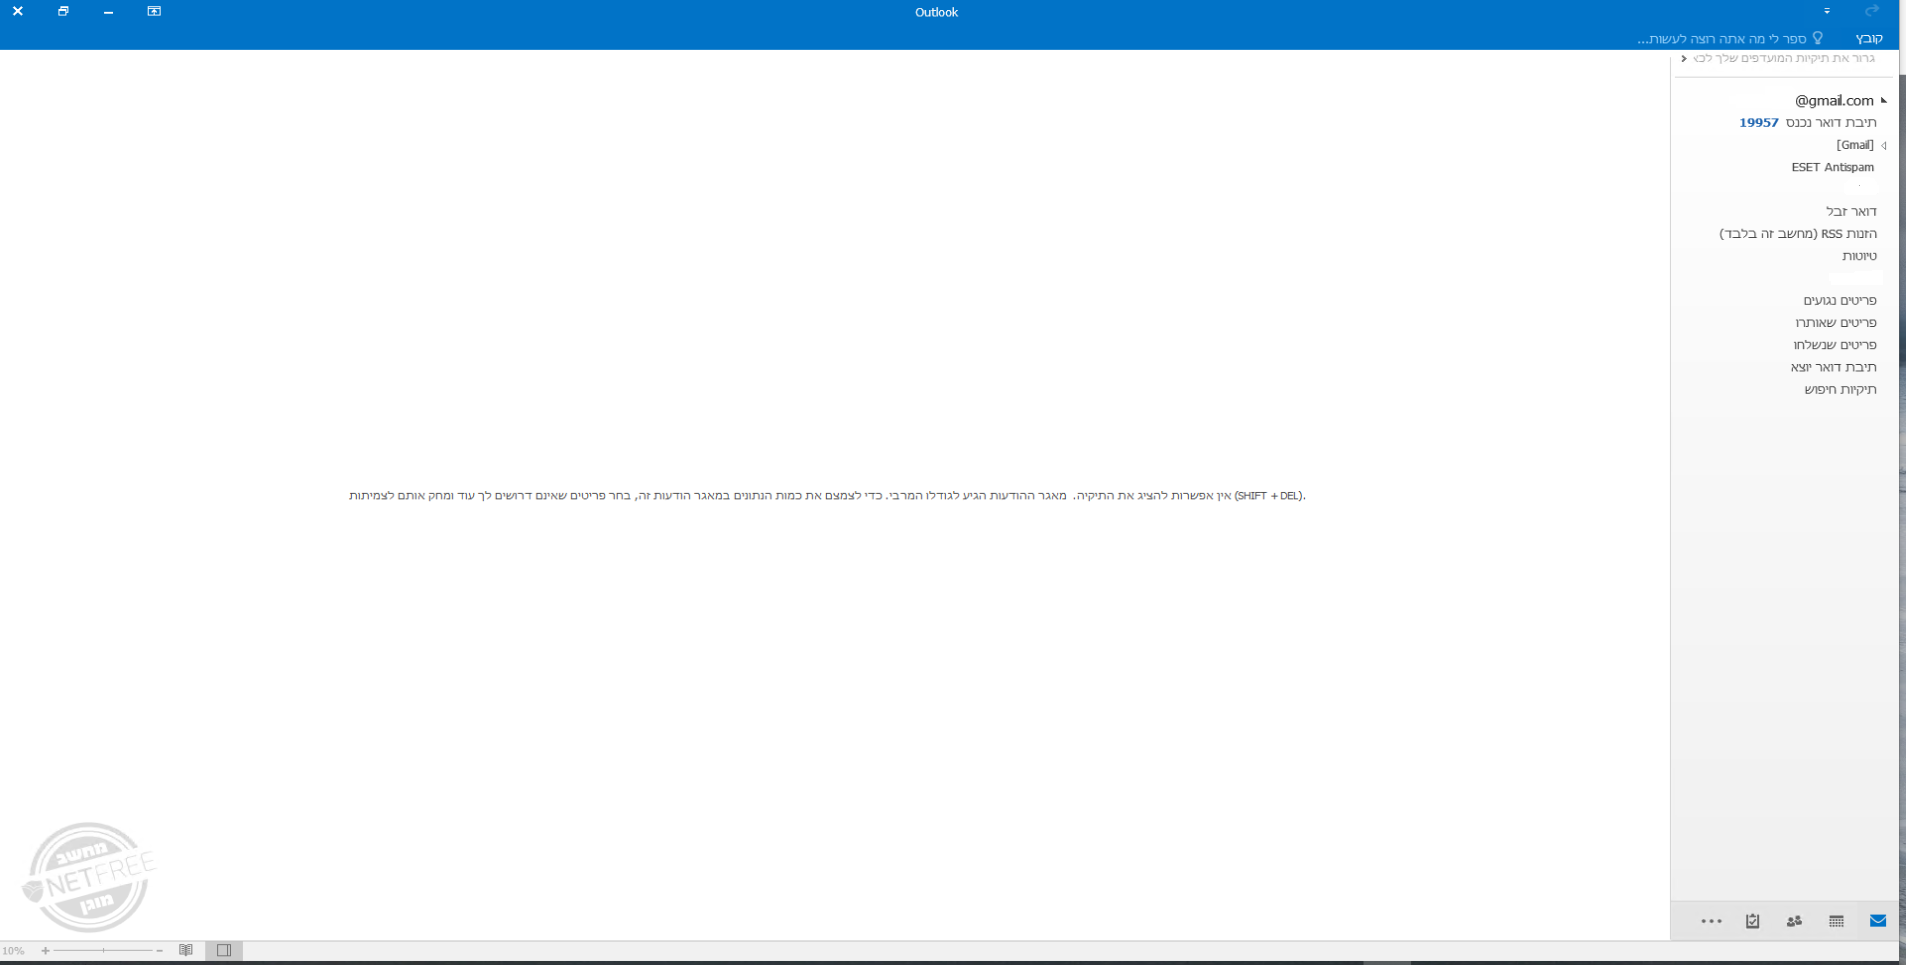Switch to the Calendar view icon

[1836, 921]
